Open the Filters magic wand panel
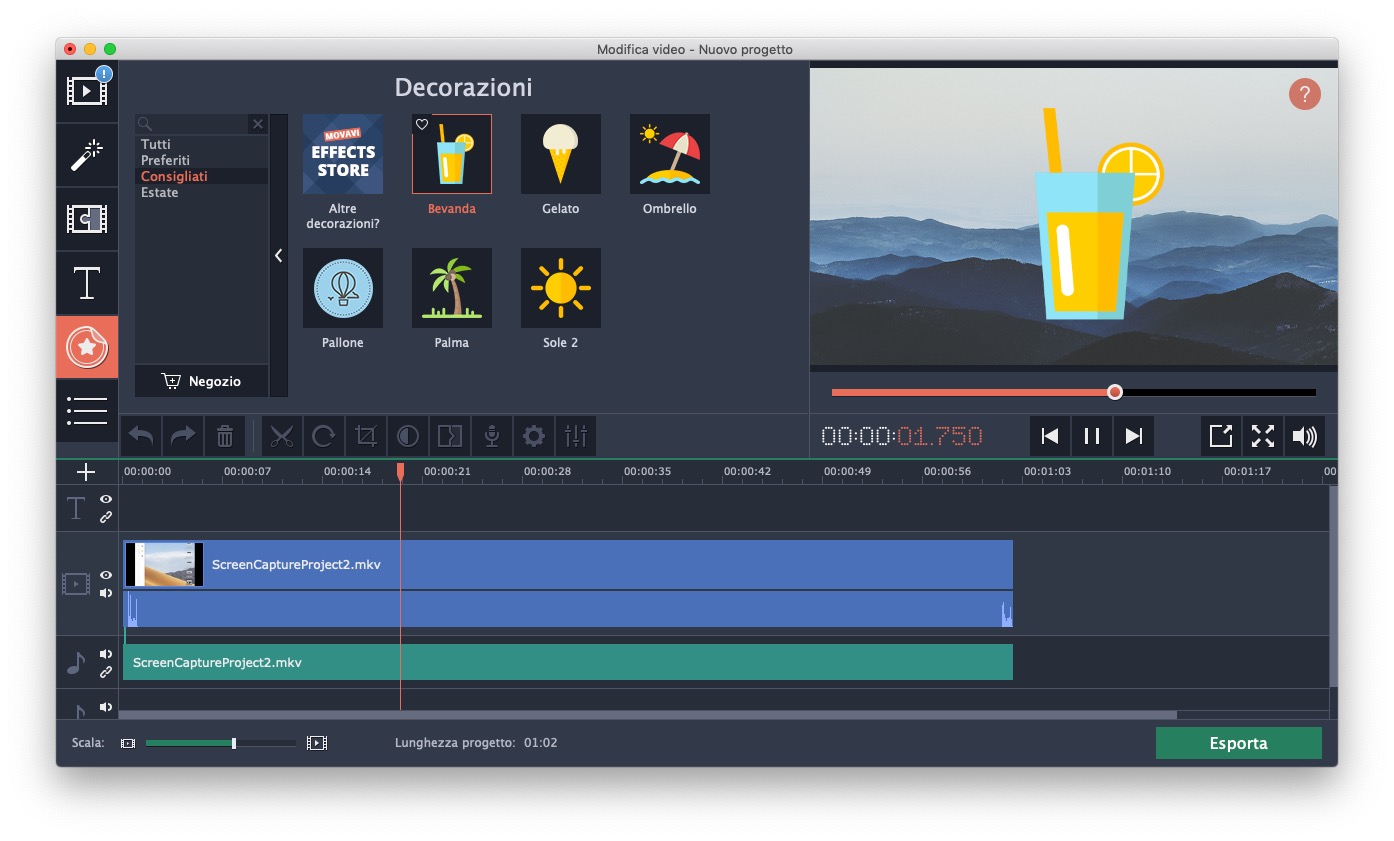The image size is (1394, 841). (x=87, y=155)
